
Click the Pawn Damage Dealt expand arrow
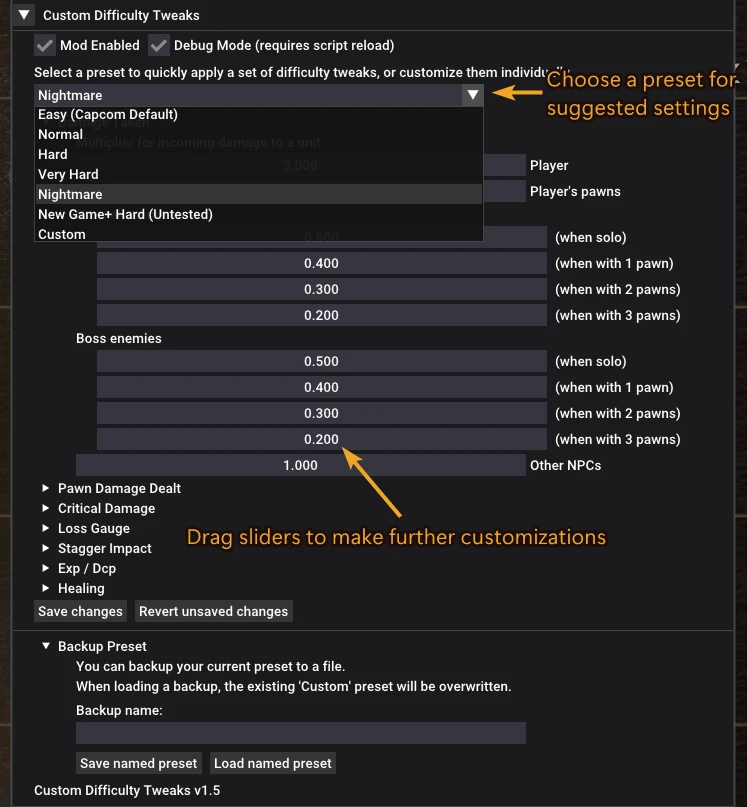[x=45, y=488]
